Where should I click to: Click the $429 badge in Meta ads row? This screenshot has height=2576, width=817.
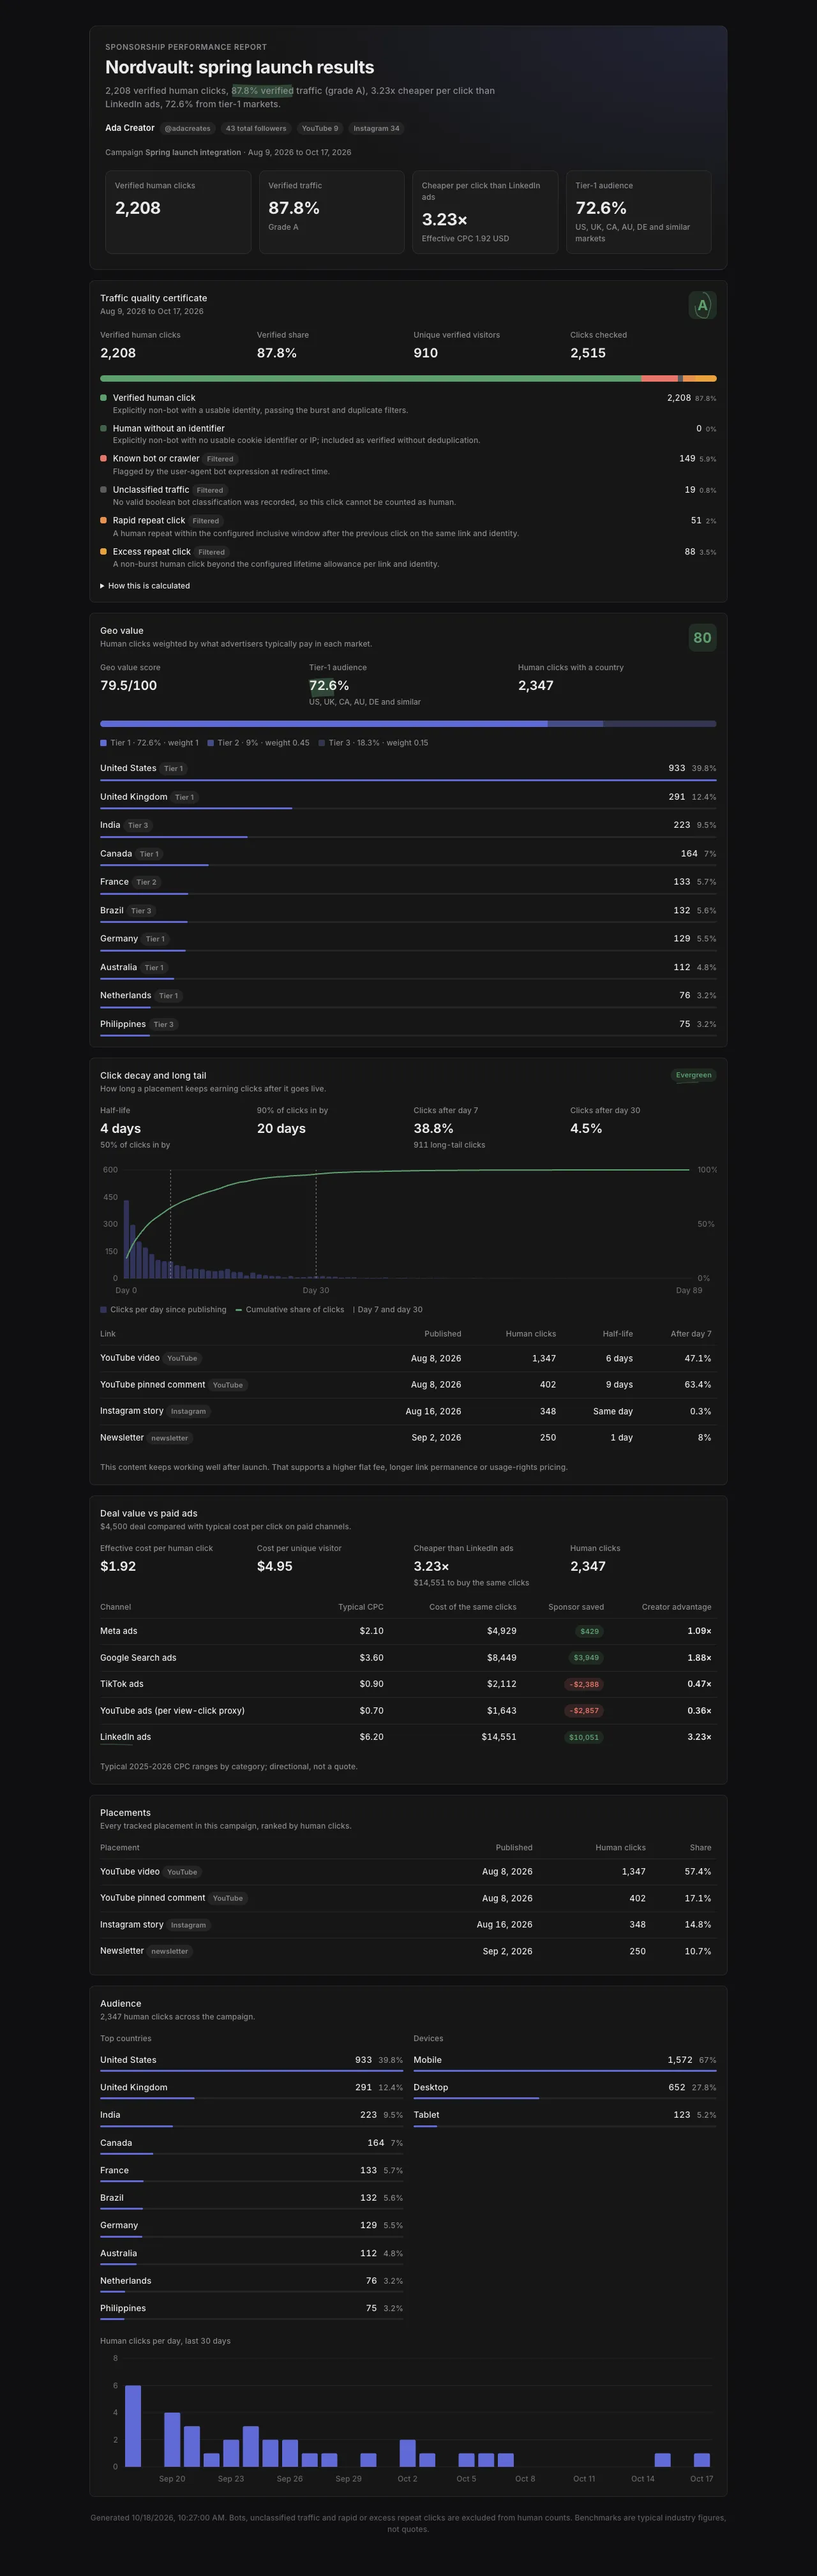(x=590, y=1631)
